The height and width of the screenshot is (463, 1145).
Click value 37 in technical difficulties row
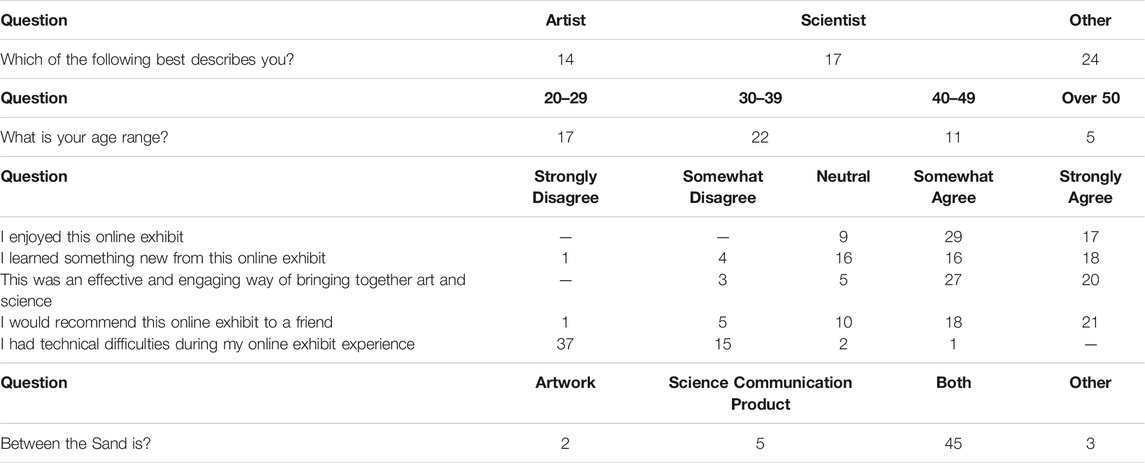coord(565,343)
